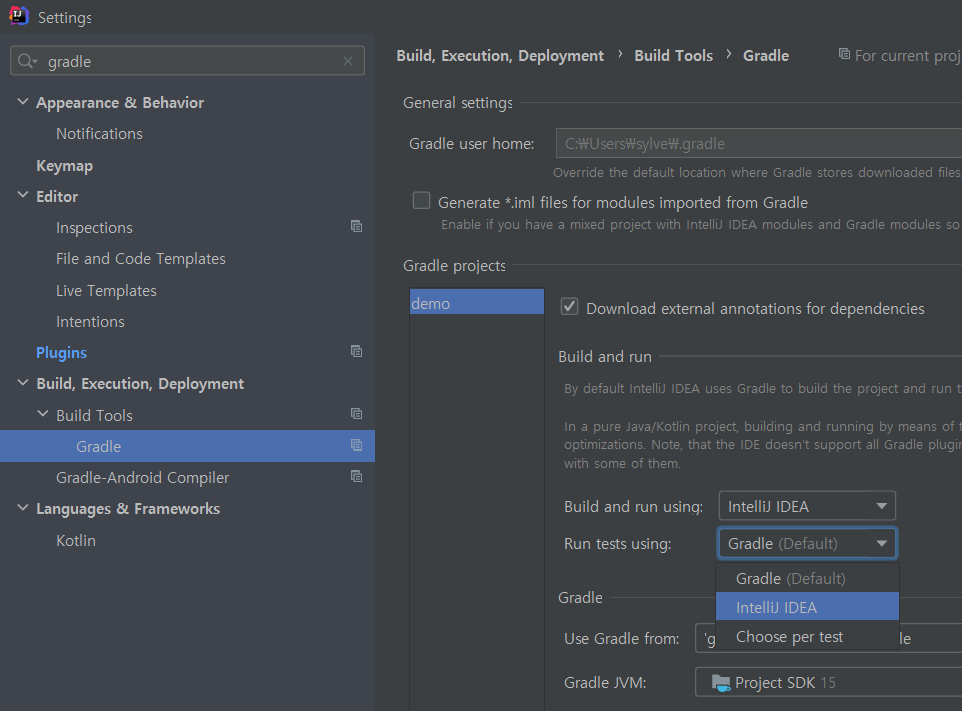Close the Run tests using dropdown
This screenshot has width=962, height=711.
coord(807,544)
